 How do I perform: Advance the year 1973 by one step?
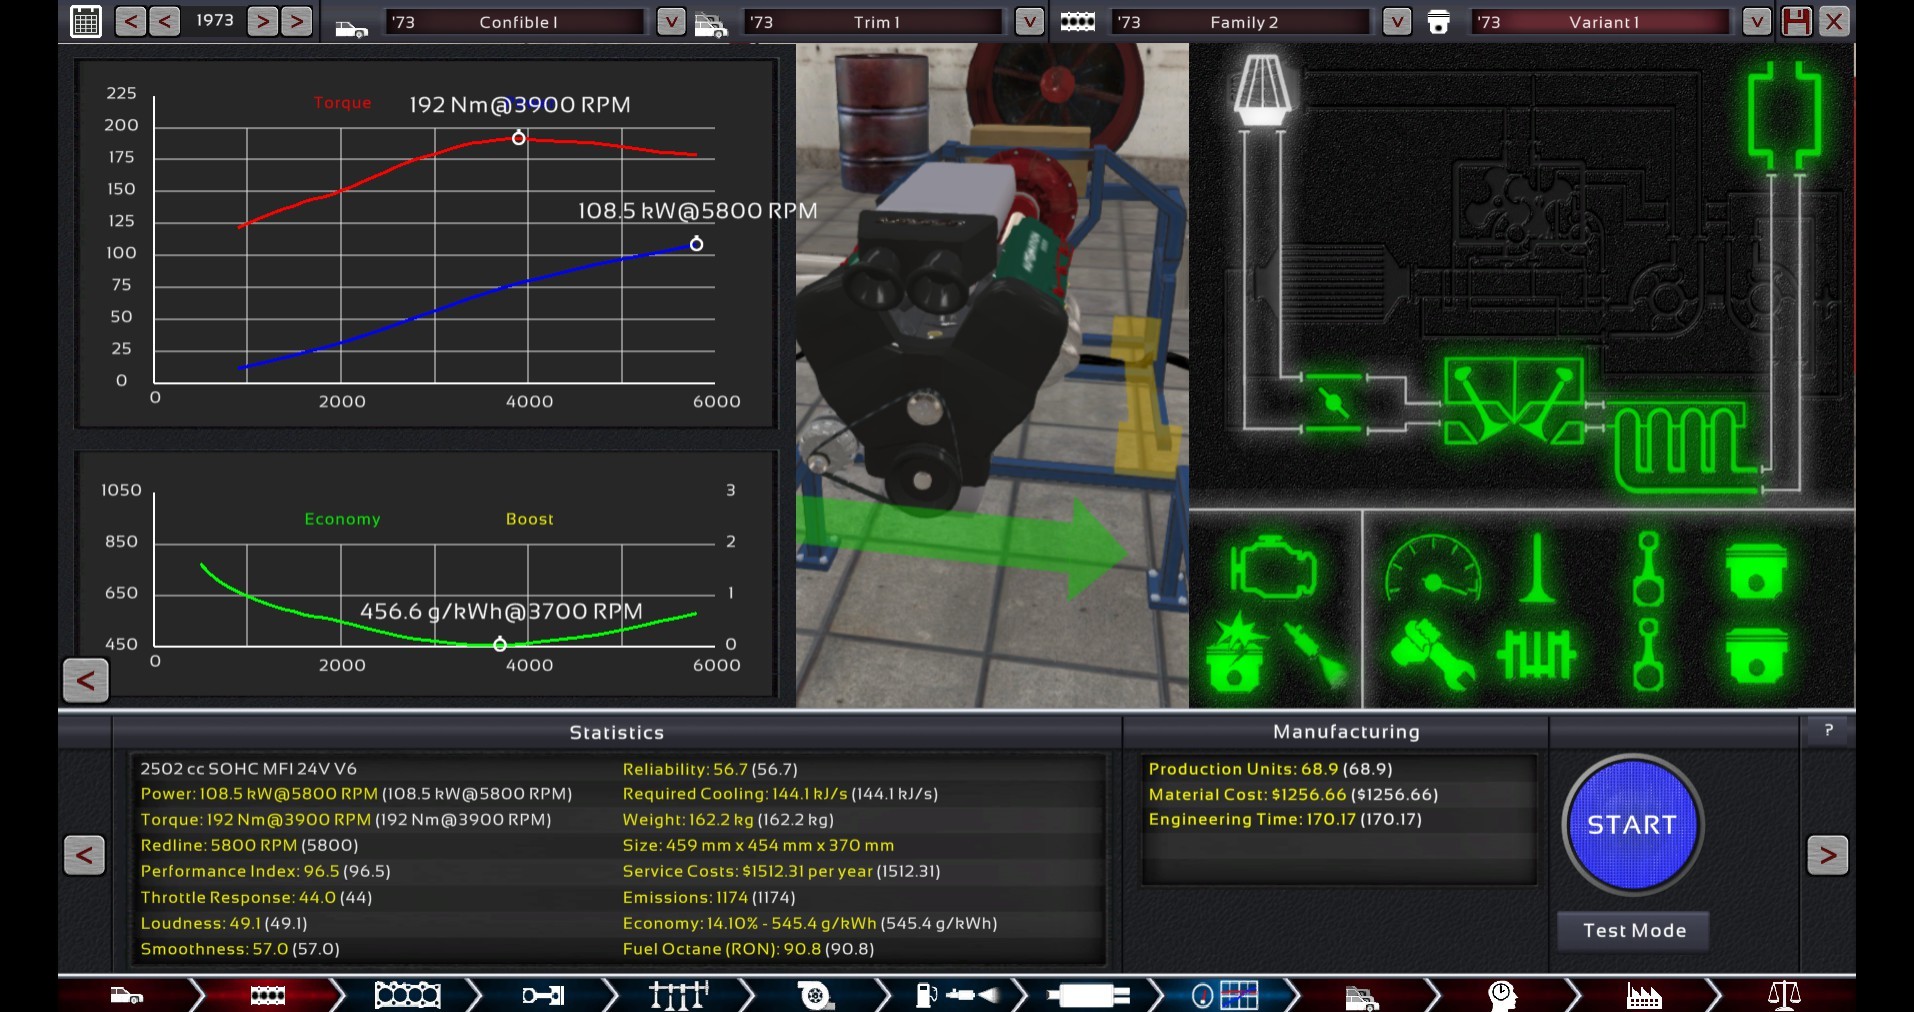[263, 21]
